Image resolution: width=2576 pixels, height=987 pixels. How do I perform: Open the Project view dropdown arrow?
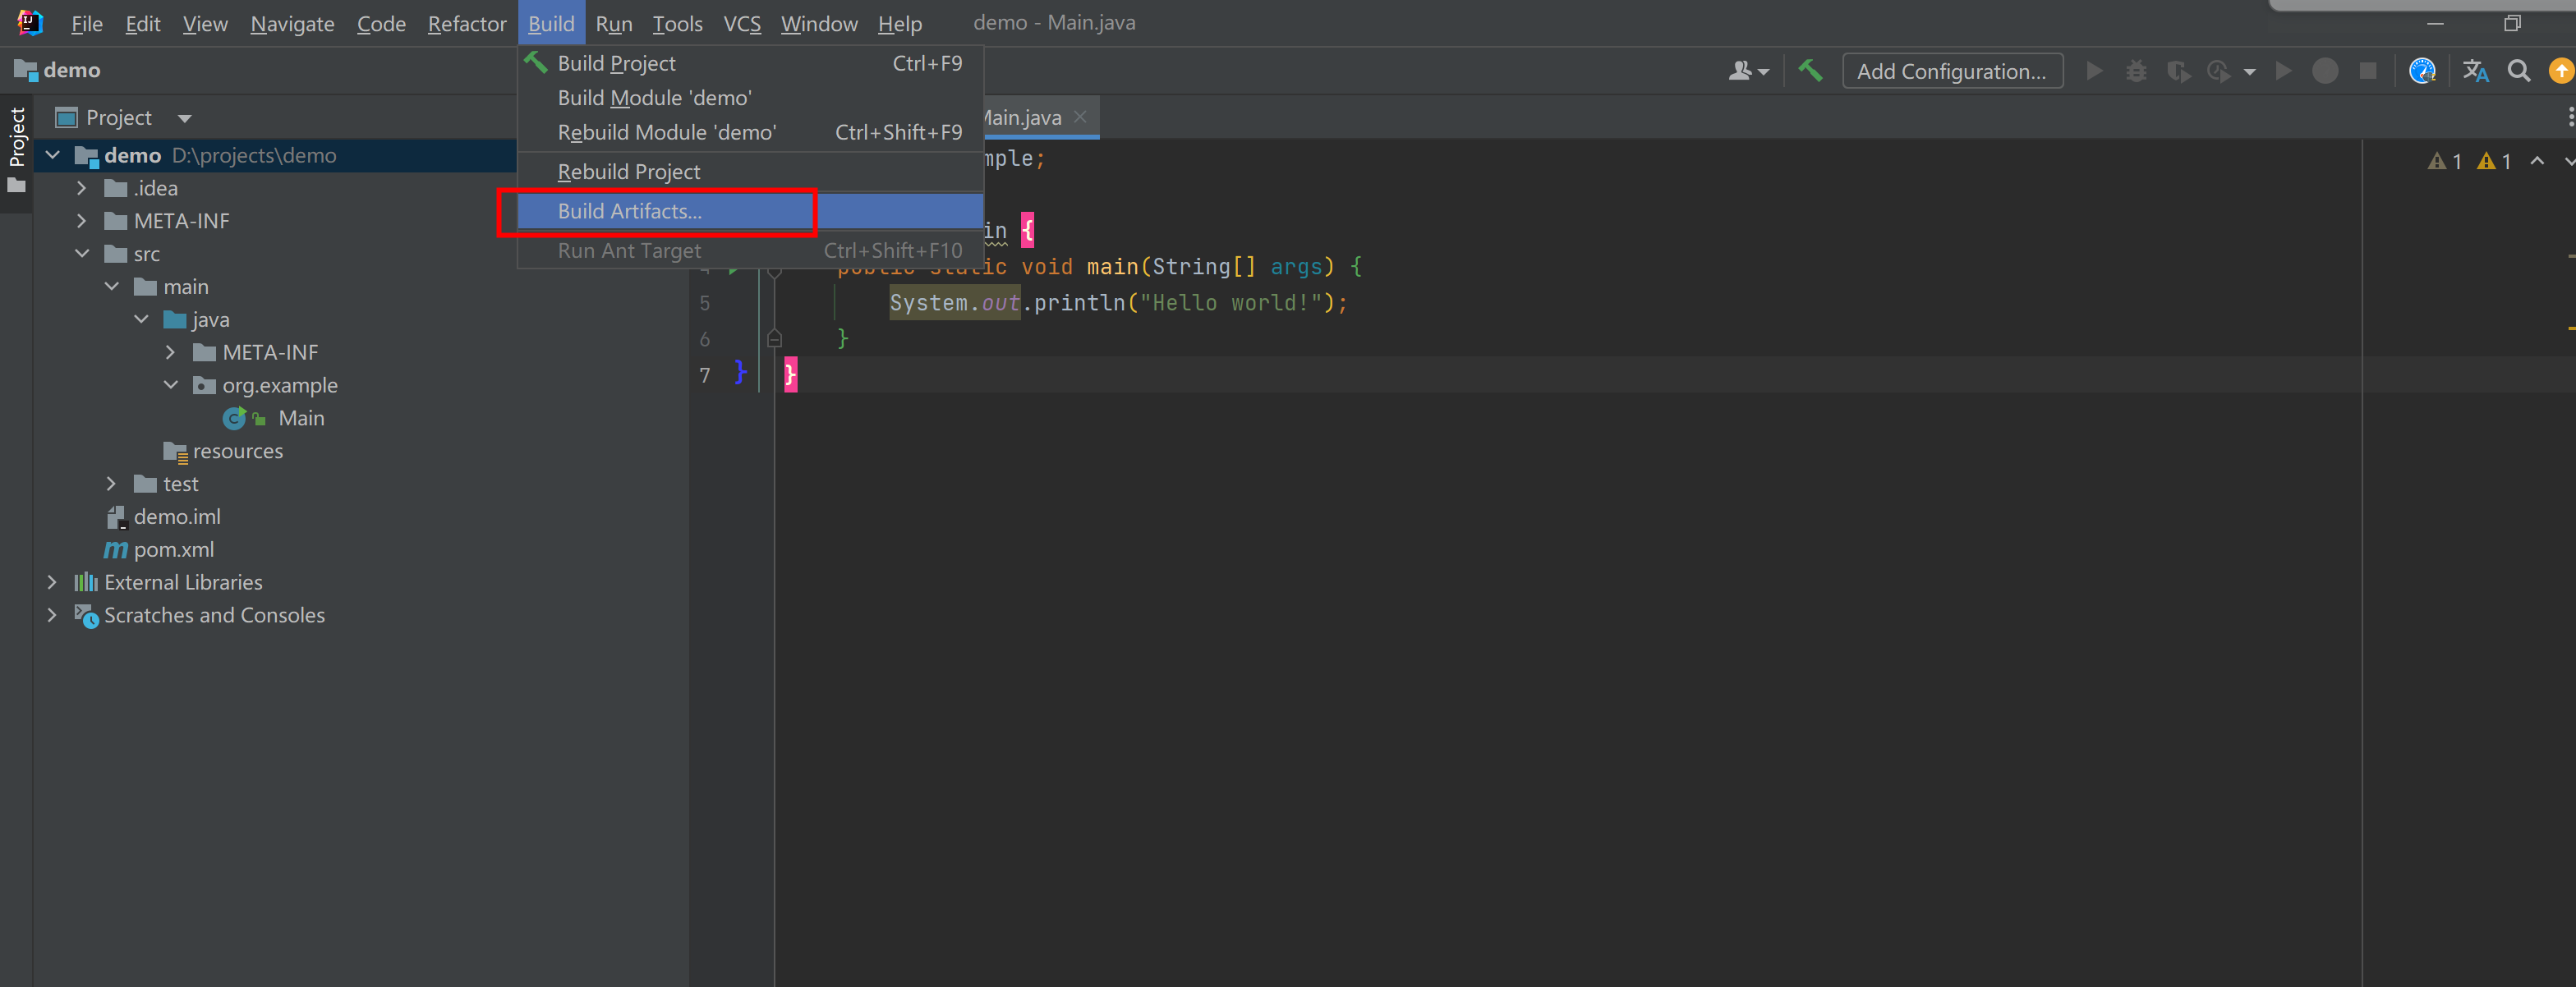184,118
